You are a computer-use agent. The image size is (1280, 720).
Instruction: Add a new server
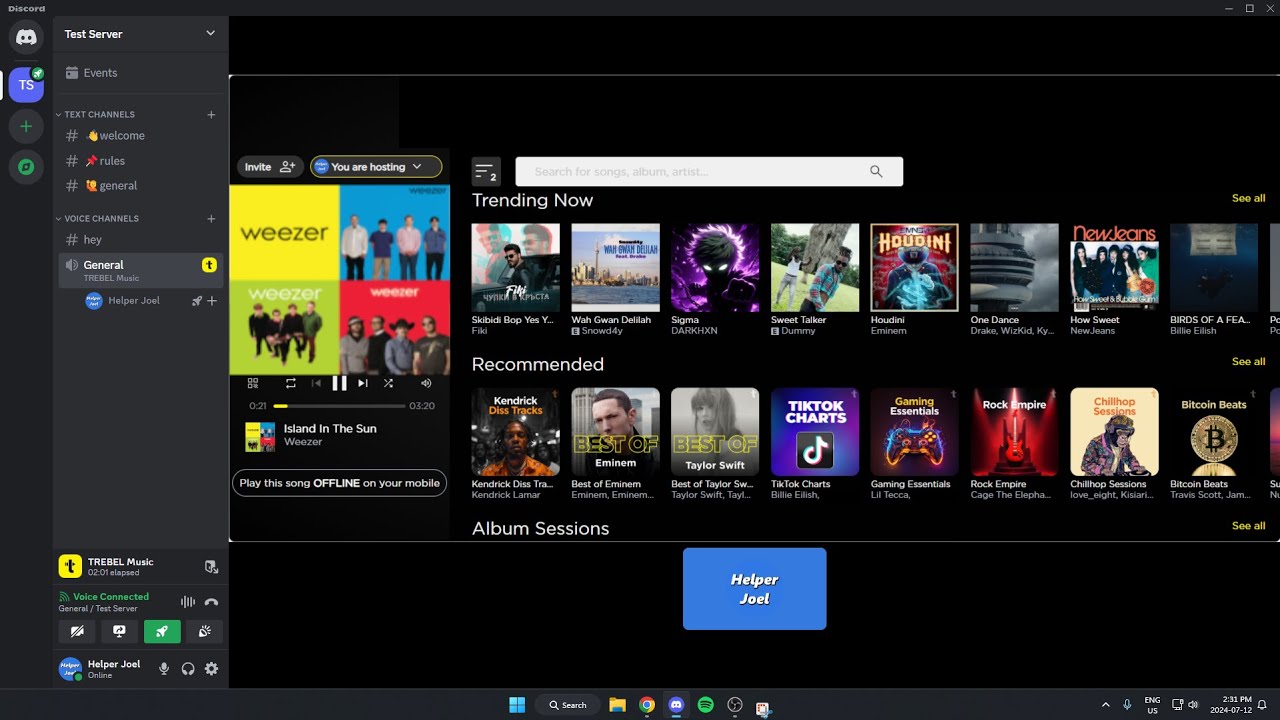click(26, 127)
